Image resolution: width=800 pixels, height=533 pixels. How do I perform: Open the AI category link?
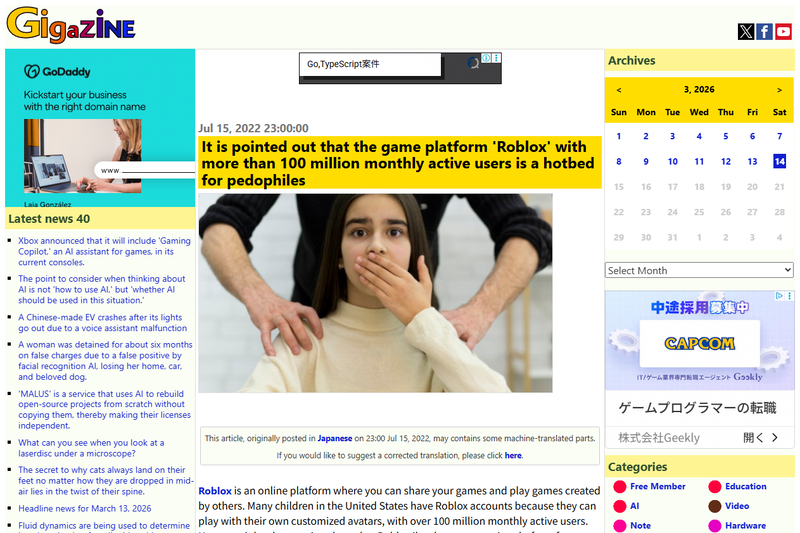click(x=634, y=506)
